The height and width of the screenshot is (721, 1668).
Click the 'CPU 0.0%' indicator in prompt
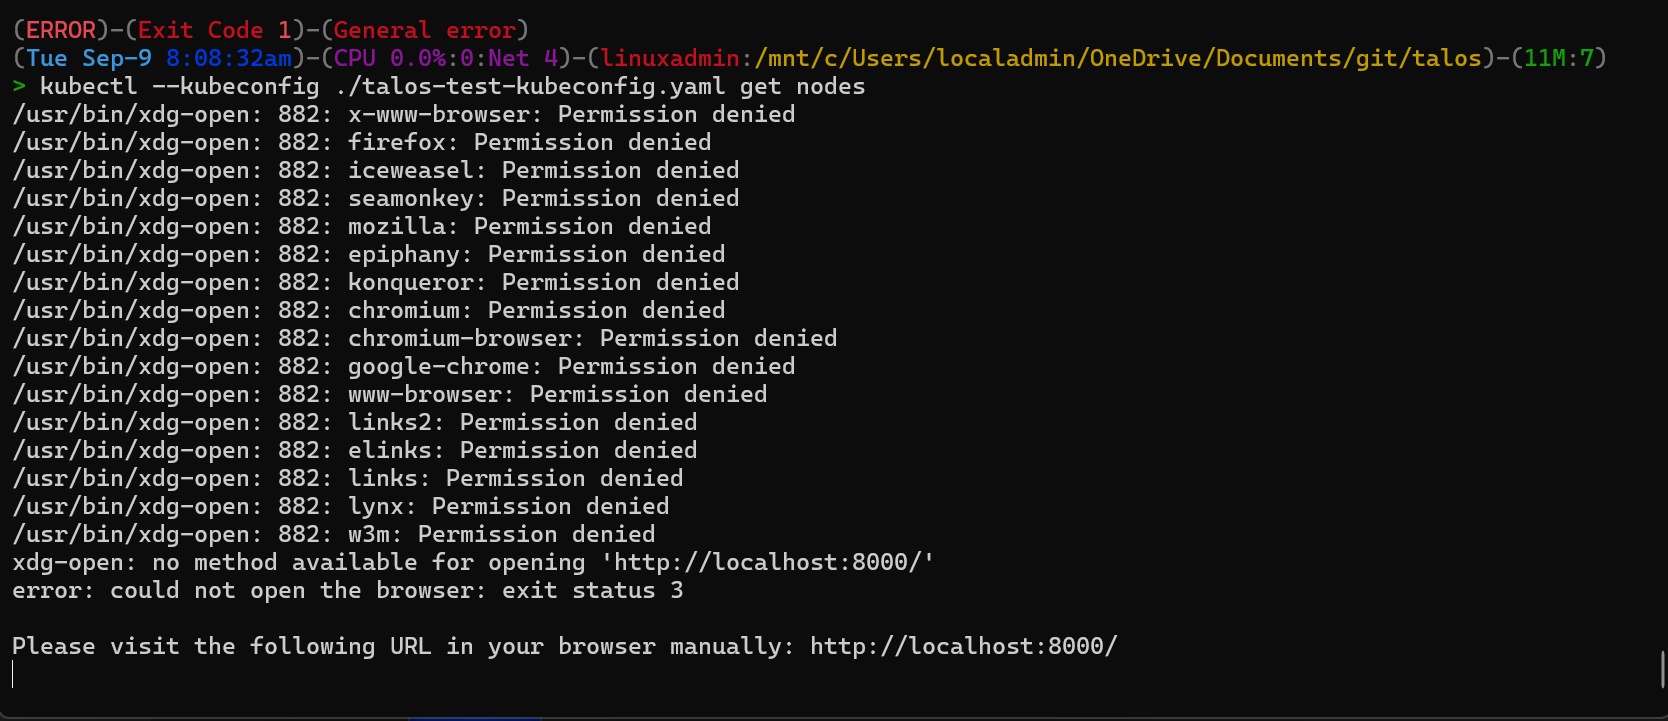point(389,58)
